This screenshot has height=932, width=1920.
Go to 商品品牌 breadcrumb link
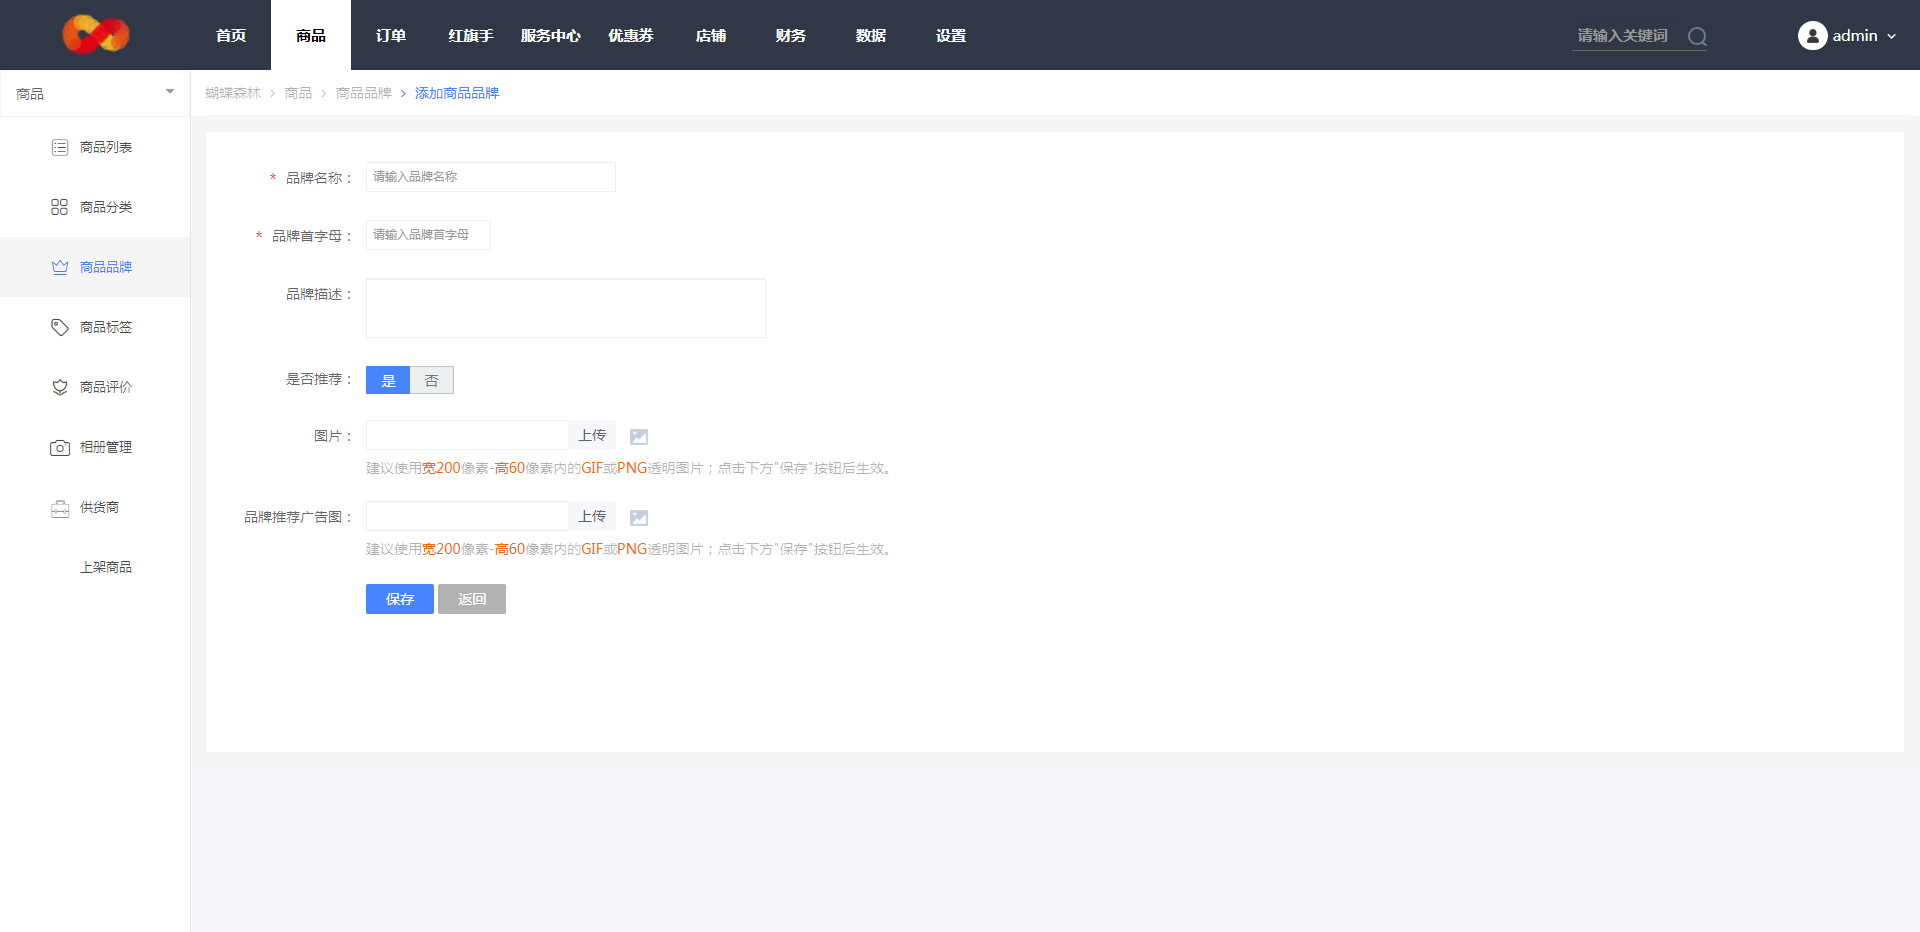[x=364, y=93]
